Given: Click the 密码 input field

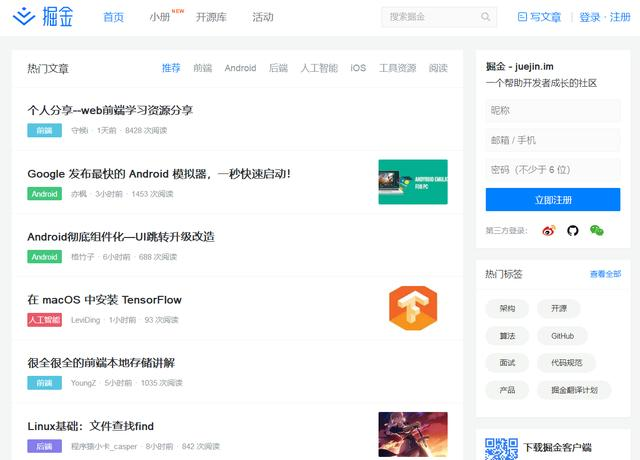Looking at the screenshot, I should click(553, 170).
